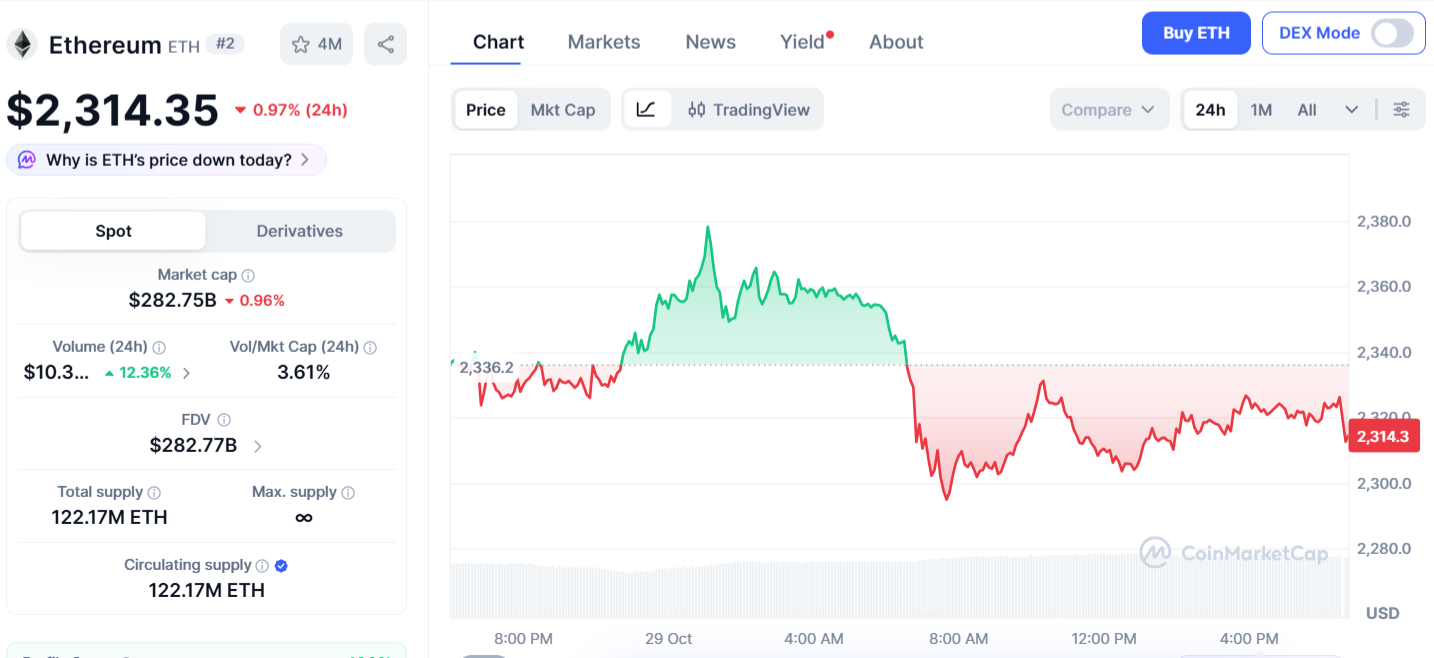Expand FDV details arrow
The height and width of the screenshot is (658, 1434).
[x=258, y=446]
